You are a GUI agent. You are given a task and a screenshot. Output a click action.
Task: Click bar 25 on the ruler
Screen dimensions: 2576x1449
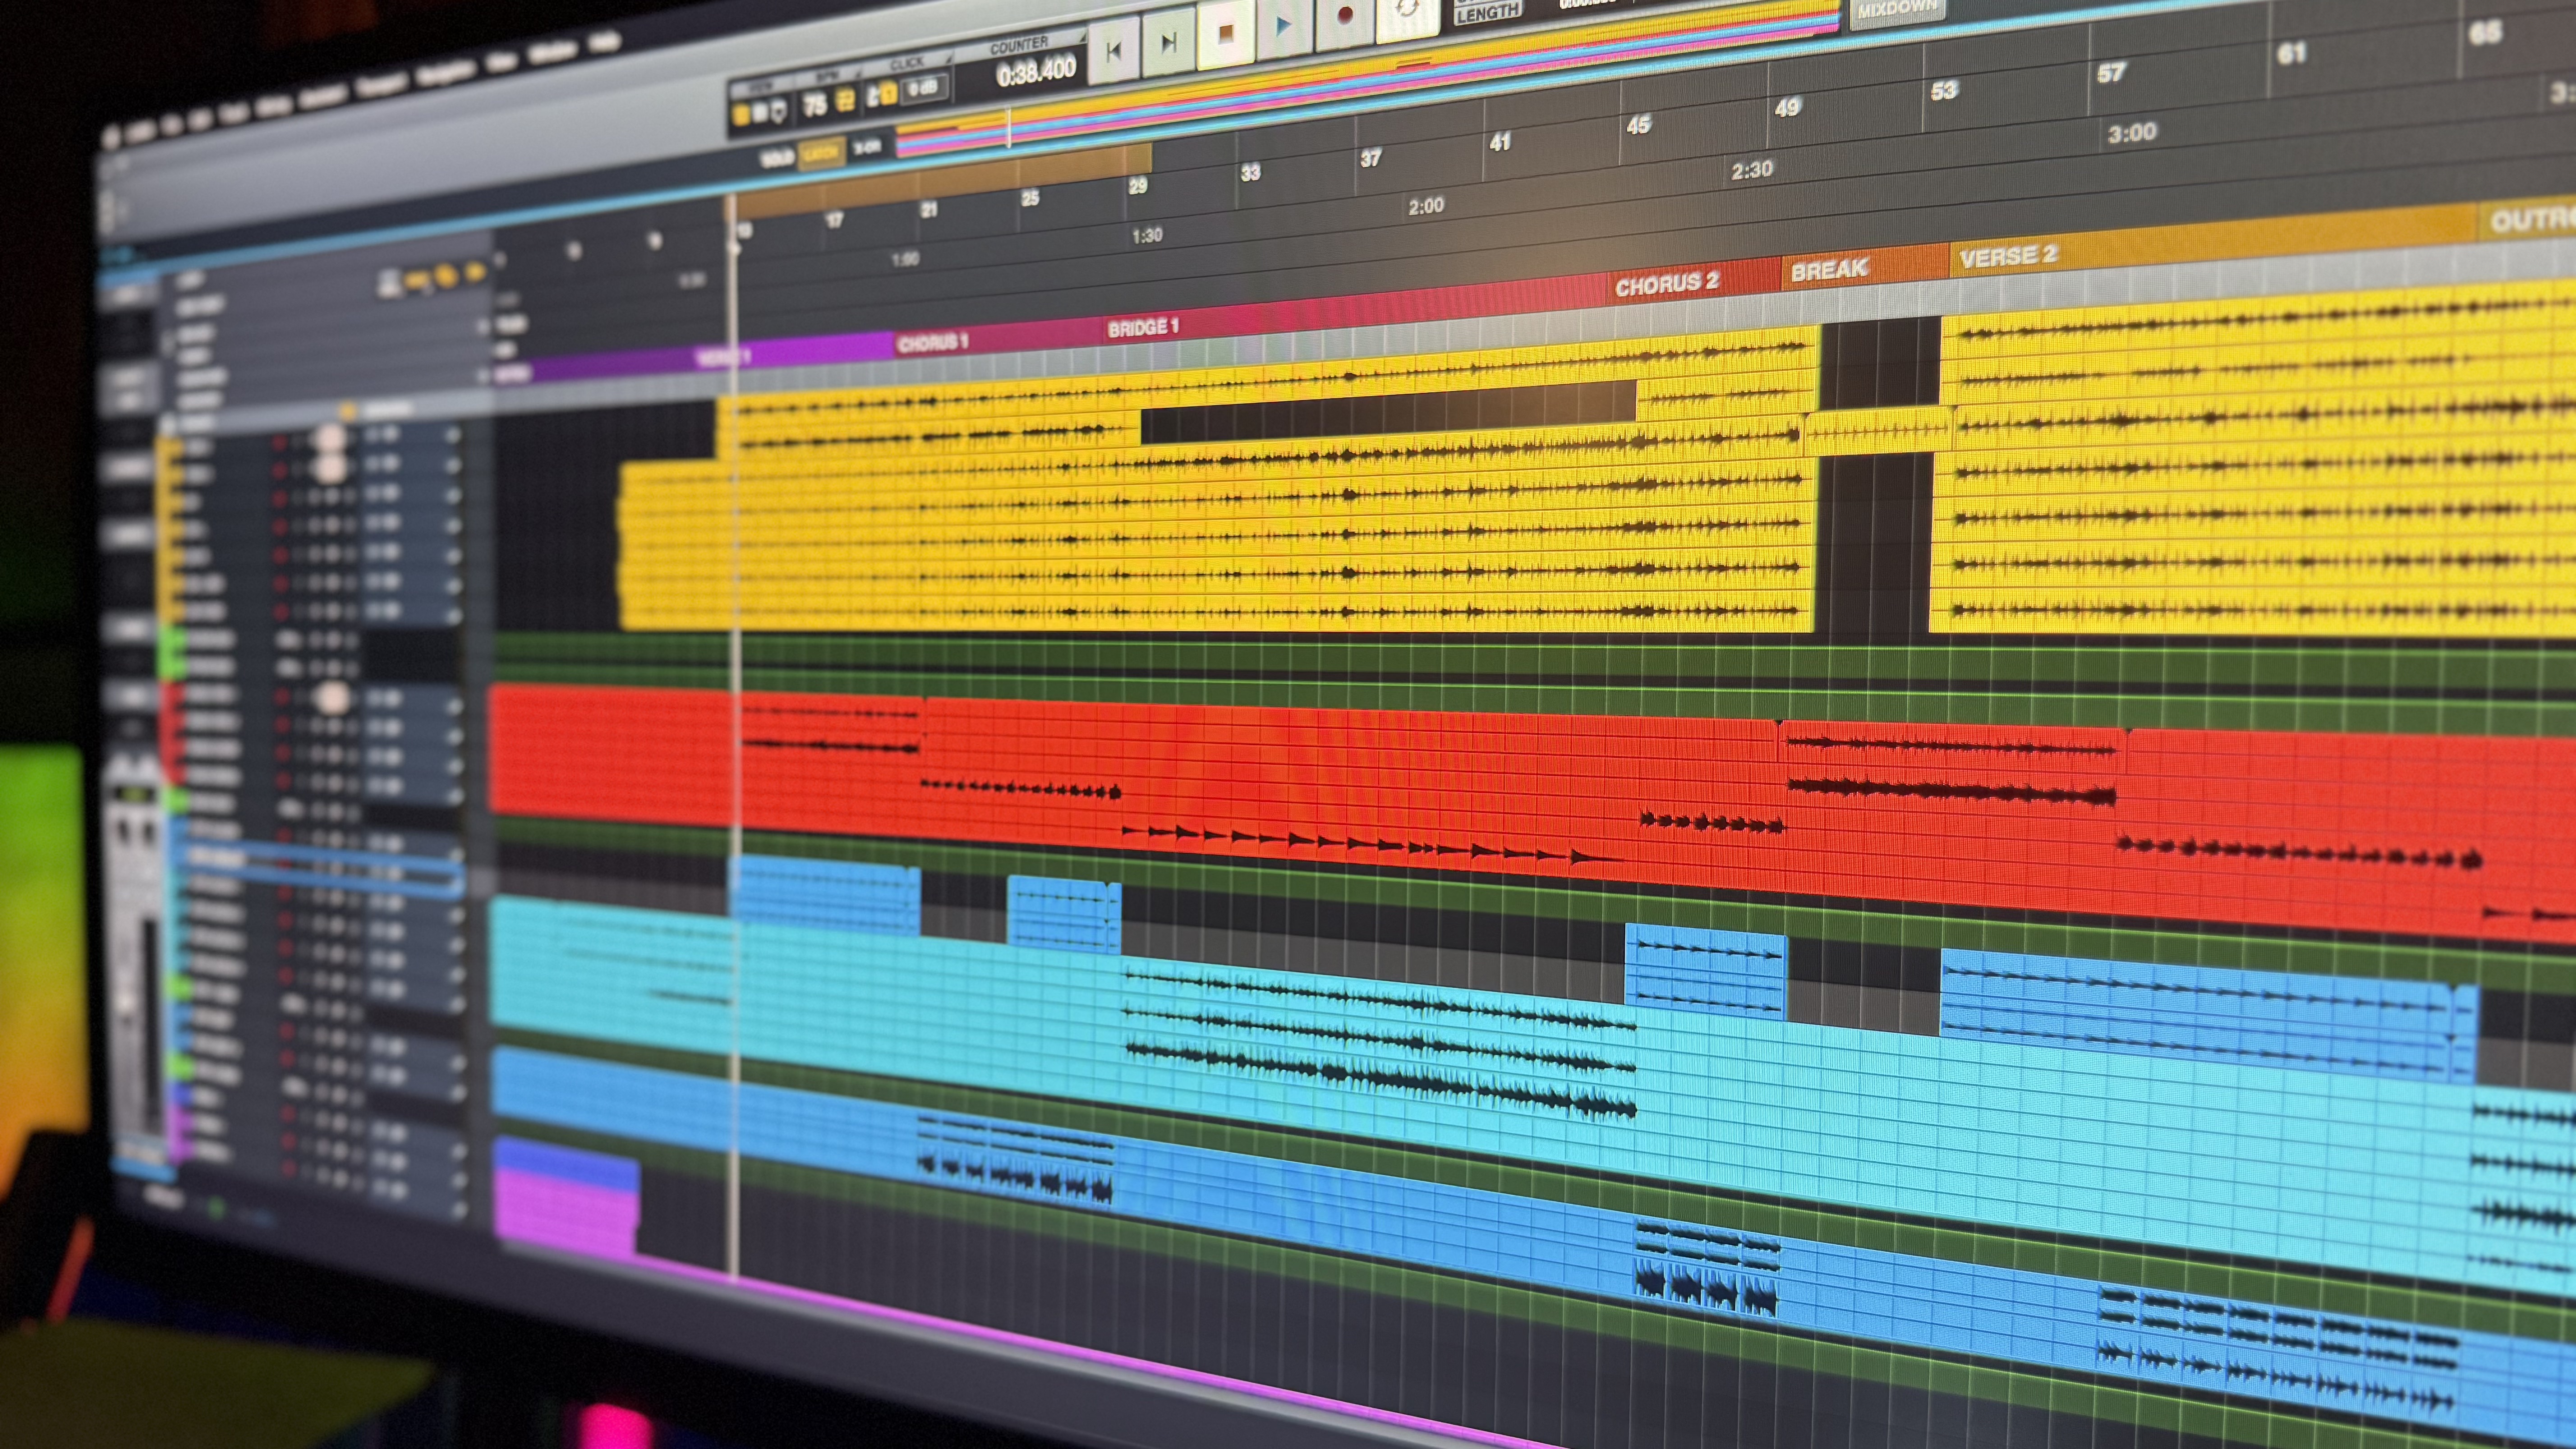(x=1030, y=198)
